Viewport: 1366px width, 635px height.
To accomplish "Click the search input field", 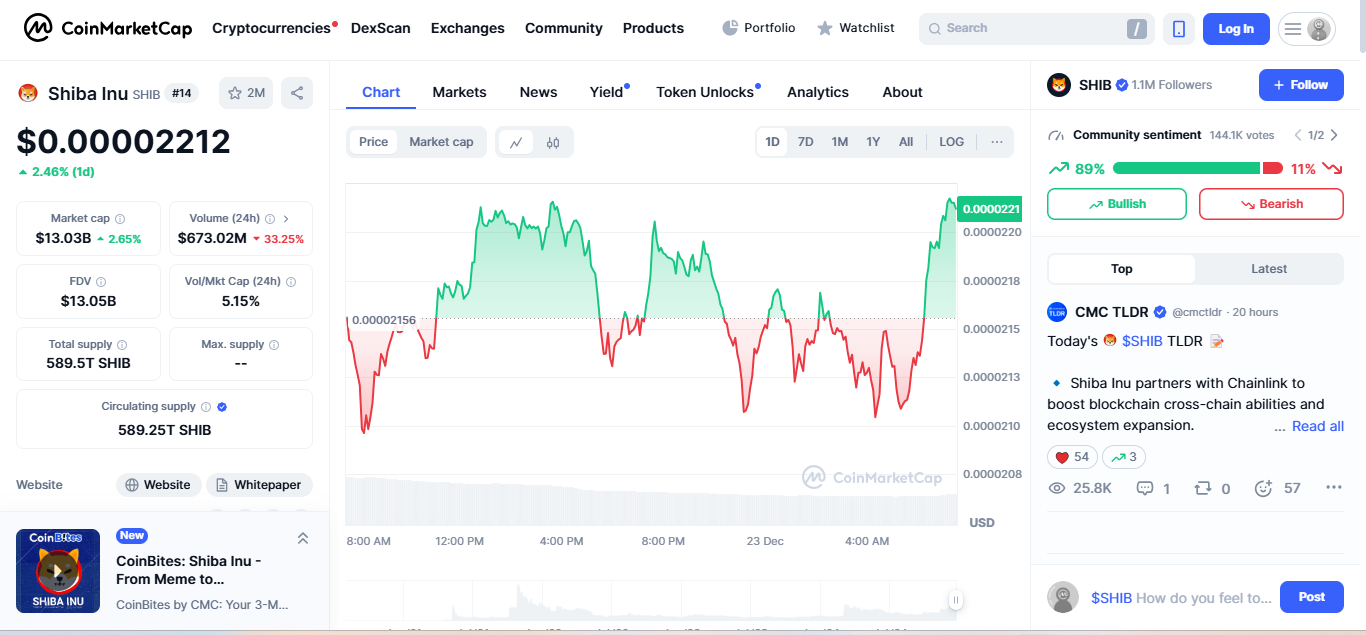I will [x=1037, y=29].
